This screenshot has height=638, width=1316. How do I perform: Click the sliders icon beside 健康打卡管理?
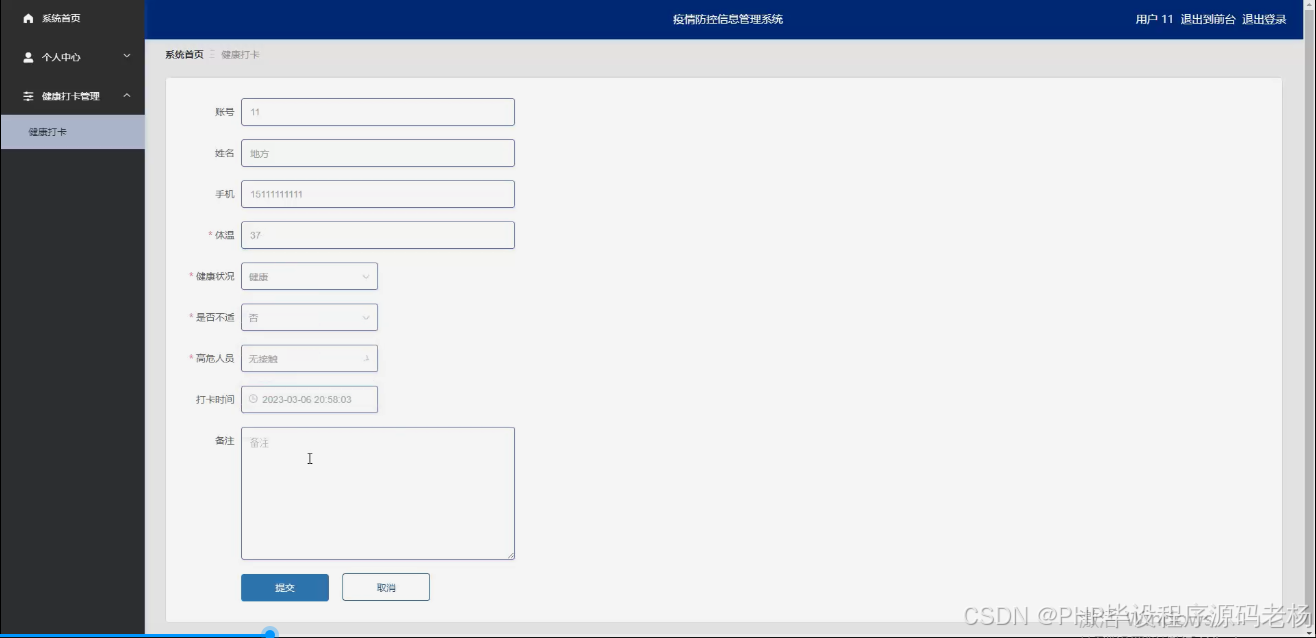tap(28, 96)
